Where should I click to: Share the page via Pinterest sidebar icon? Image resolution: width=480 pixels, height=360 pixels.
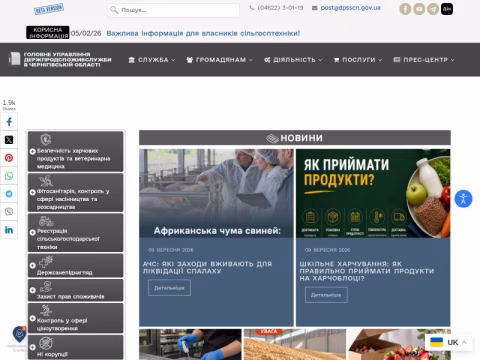[x=9, y=158]
